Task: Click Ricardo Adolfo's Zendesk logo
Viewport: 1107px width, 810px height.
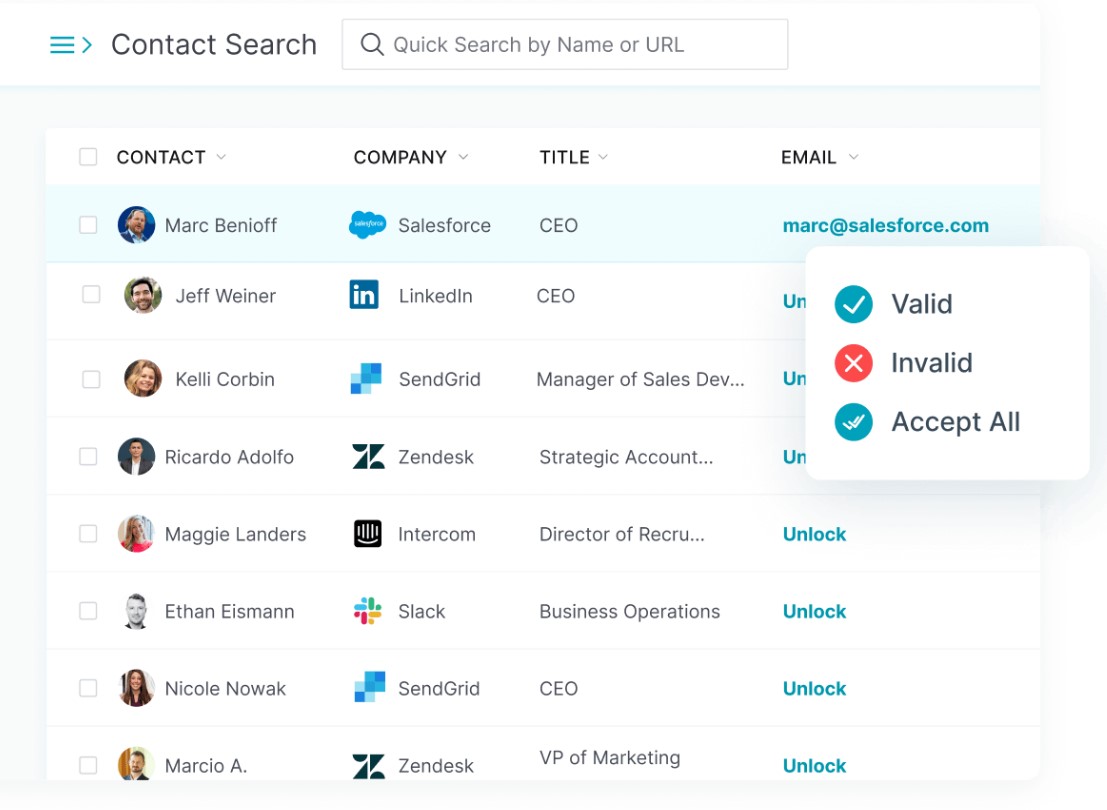Action: point(369,457)
